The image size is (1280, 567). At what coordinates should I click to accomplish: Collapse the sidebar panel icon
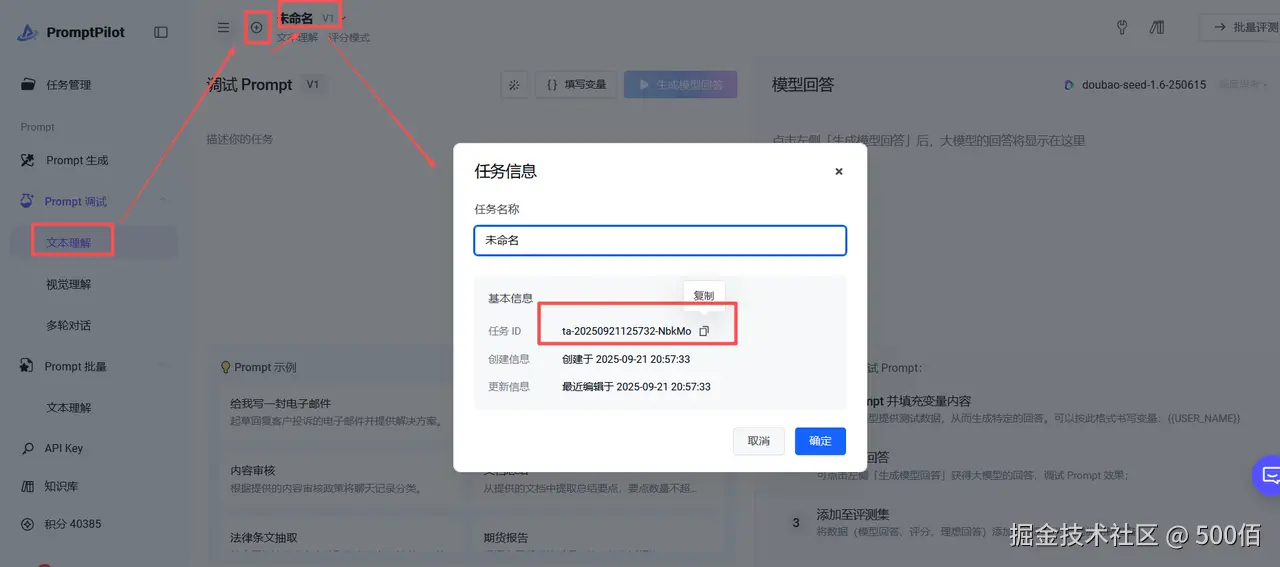tap(161, 32)
